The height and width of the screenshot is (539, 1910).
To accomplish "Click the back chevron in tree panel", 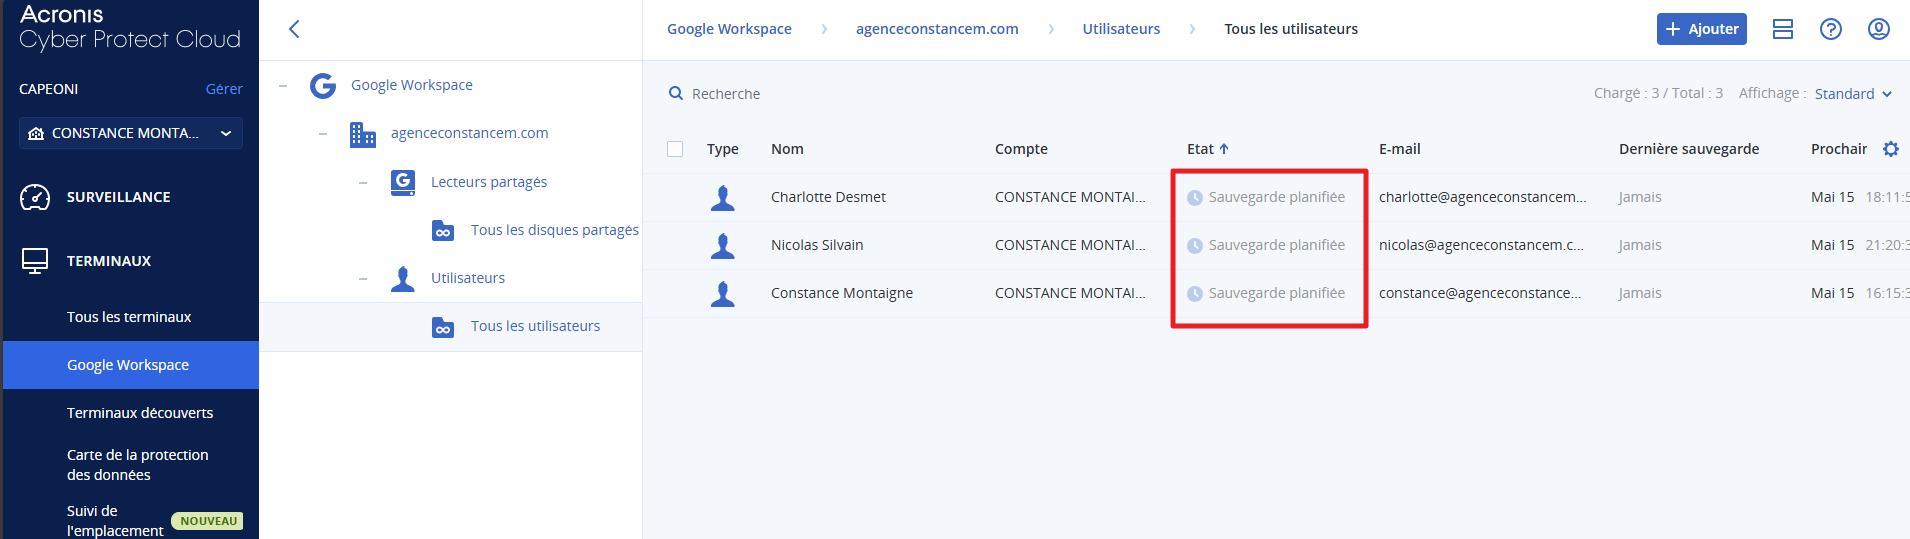I will 294,29.
